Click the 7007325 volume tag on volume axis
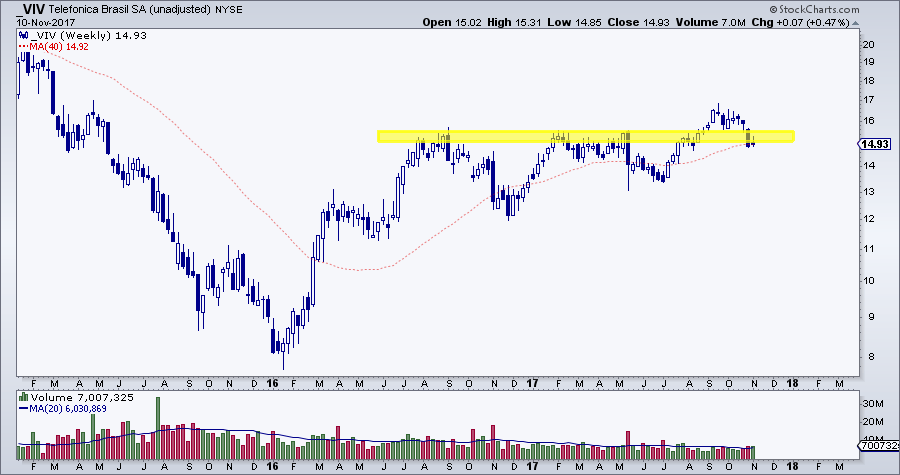900x475 pixels. (876, 445)
